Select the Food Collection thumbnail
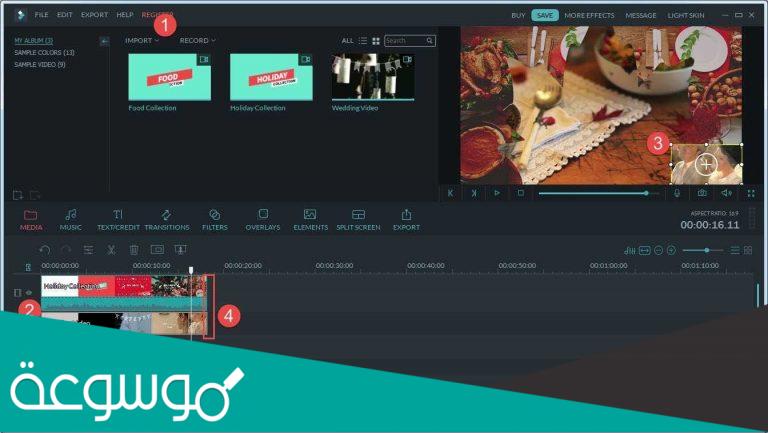The image size is (768, 433). point(169,77)
